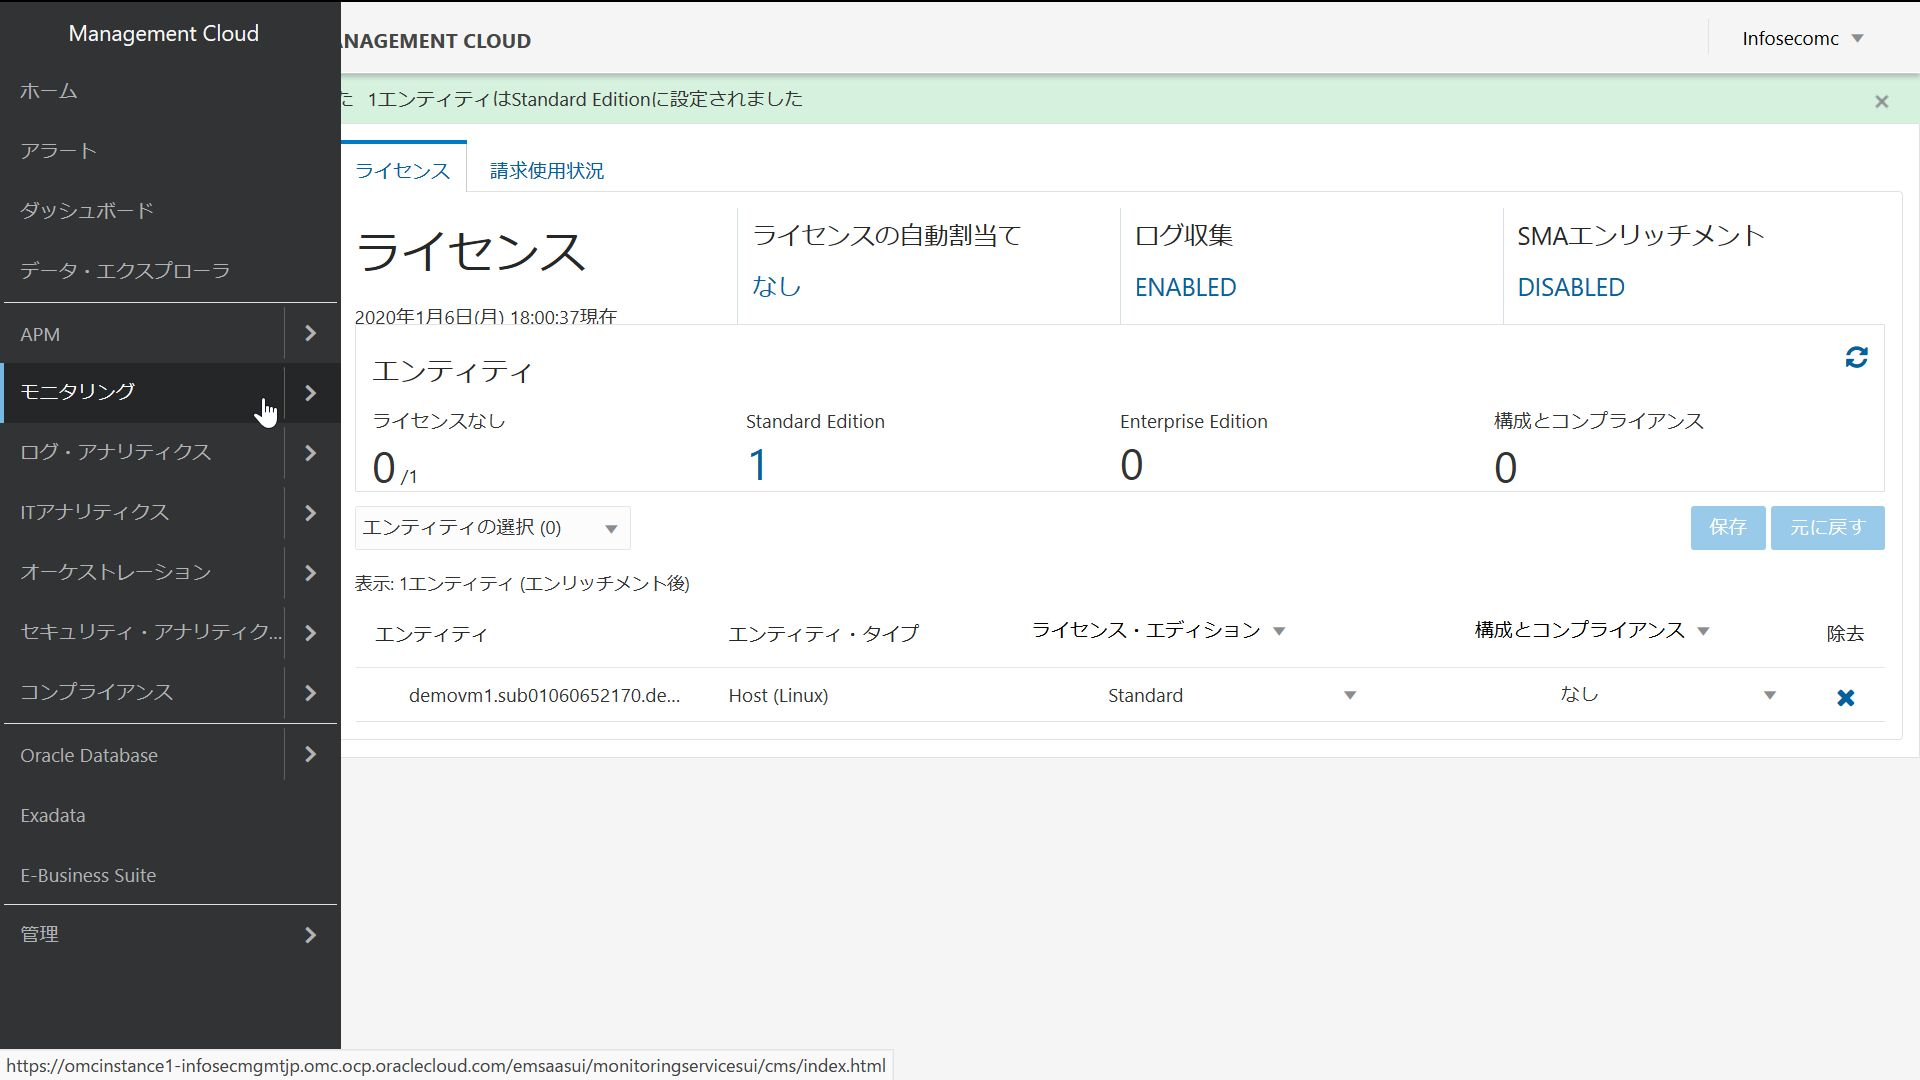Viewport: 1920px width, 1080px height.
Task: Select ログ・アナリティクス in the navigation menu
Action: [x=116, y=452]
